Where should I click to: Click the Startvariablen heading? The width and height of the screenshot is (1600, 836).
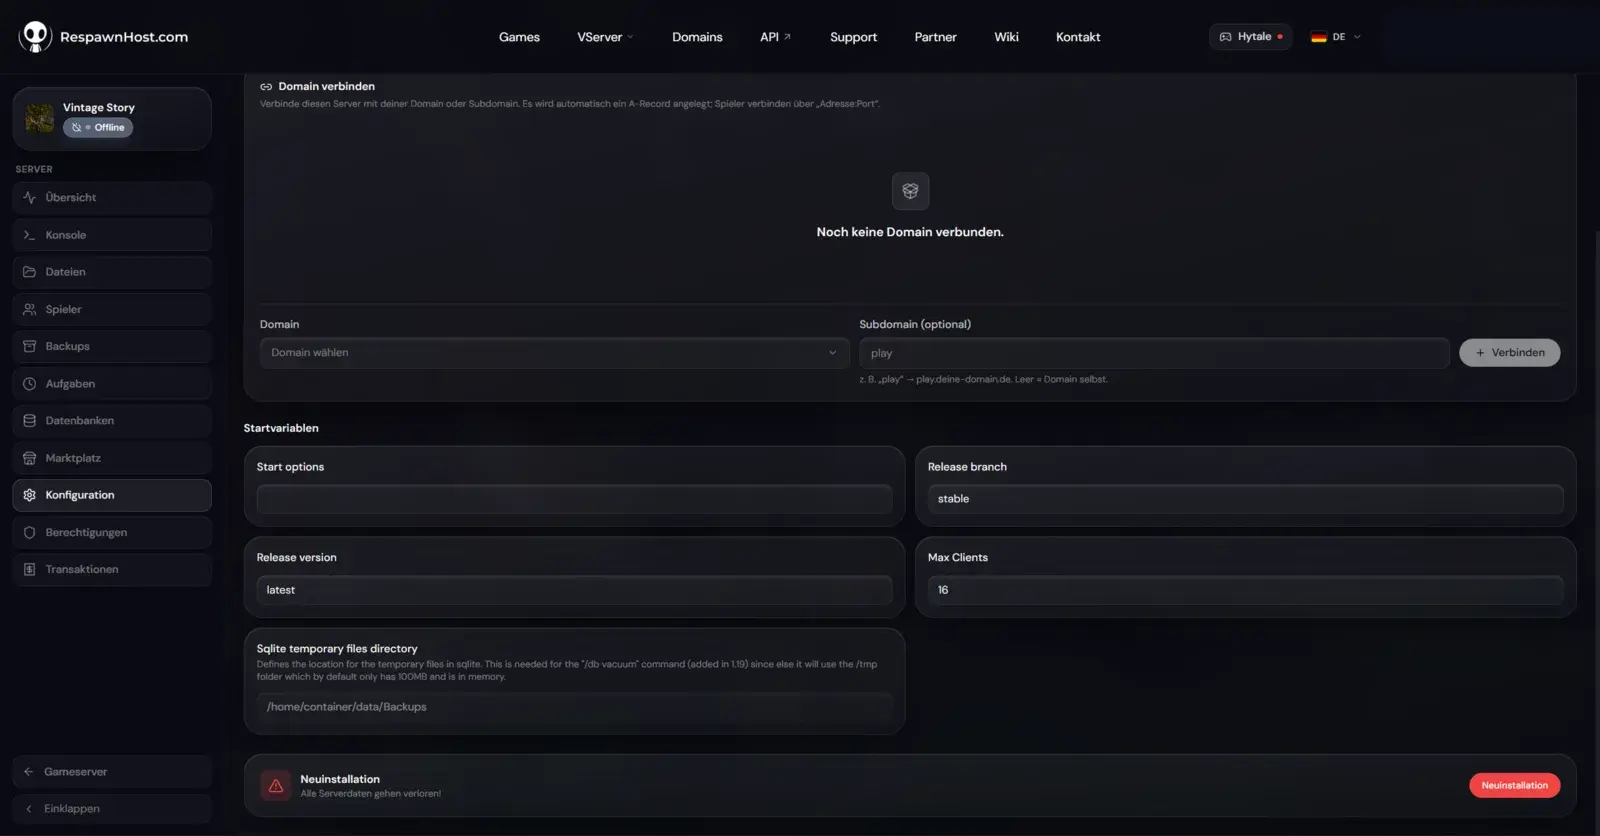[x=281, y=428]
